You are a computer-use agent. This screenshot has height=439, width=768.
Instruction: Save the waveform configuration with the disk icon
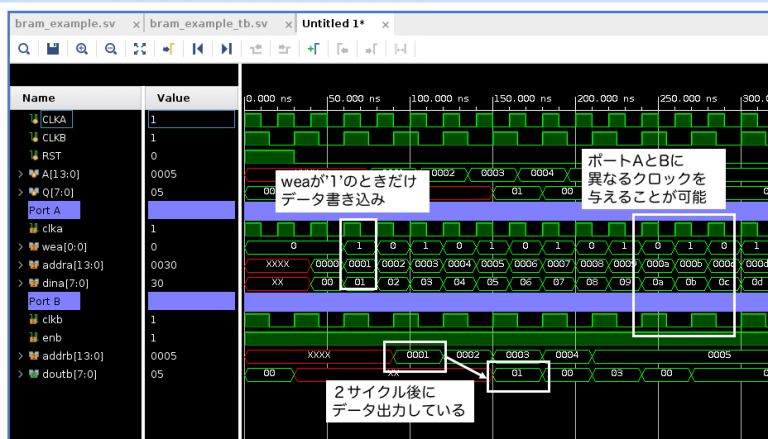(53, 48)
